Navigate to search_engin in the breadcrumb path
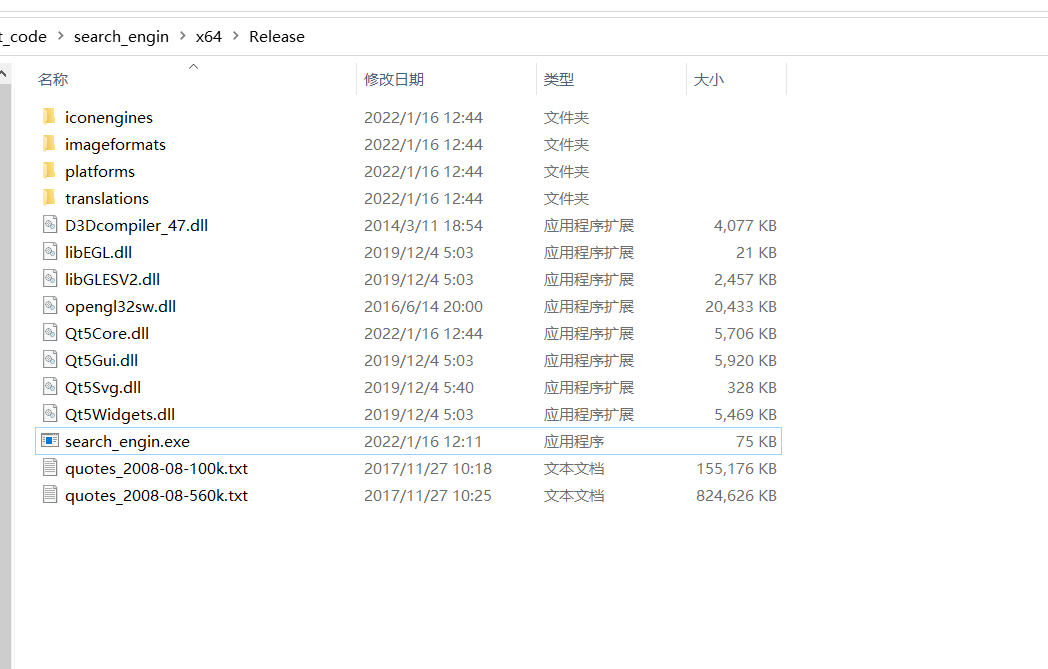1048x669 pixels. pyautogui.click(x=121, y=36)
